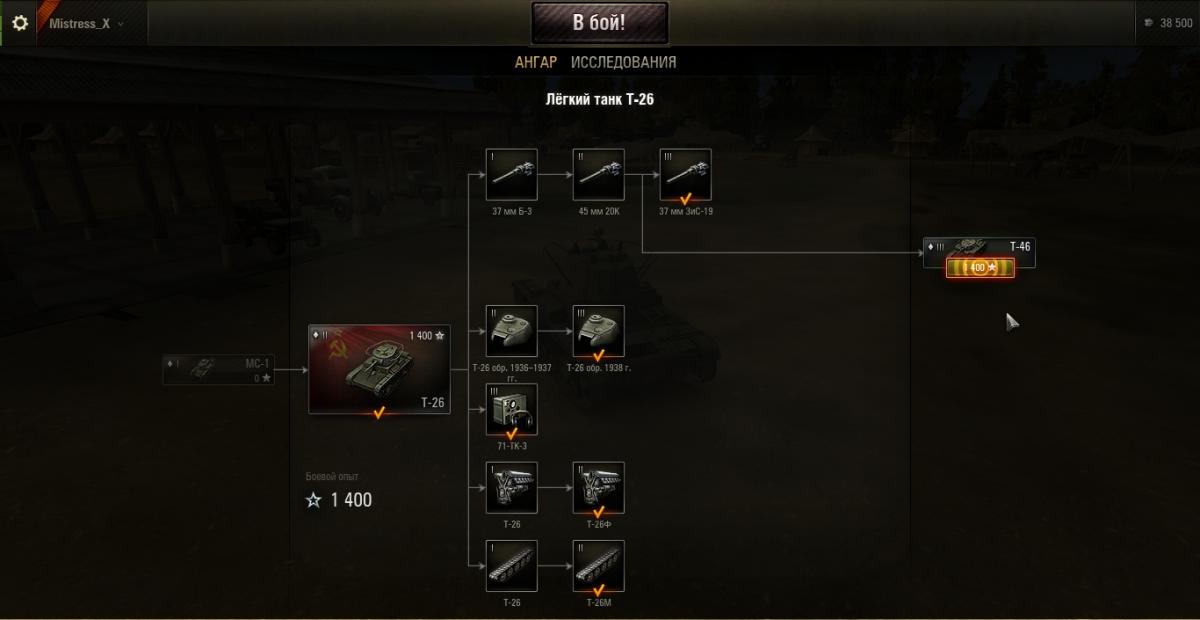The image size is (1200, 620).
Task: Switch to the АНГАР tab
Action: (x=536, y=62)
